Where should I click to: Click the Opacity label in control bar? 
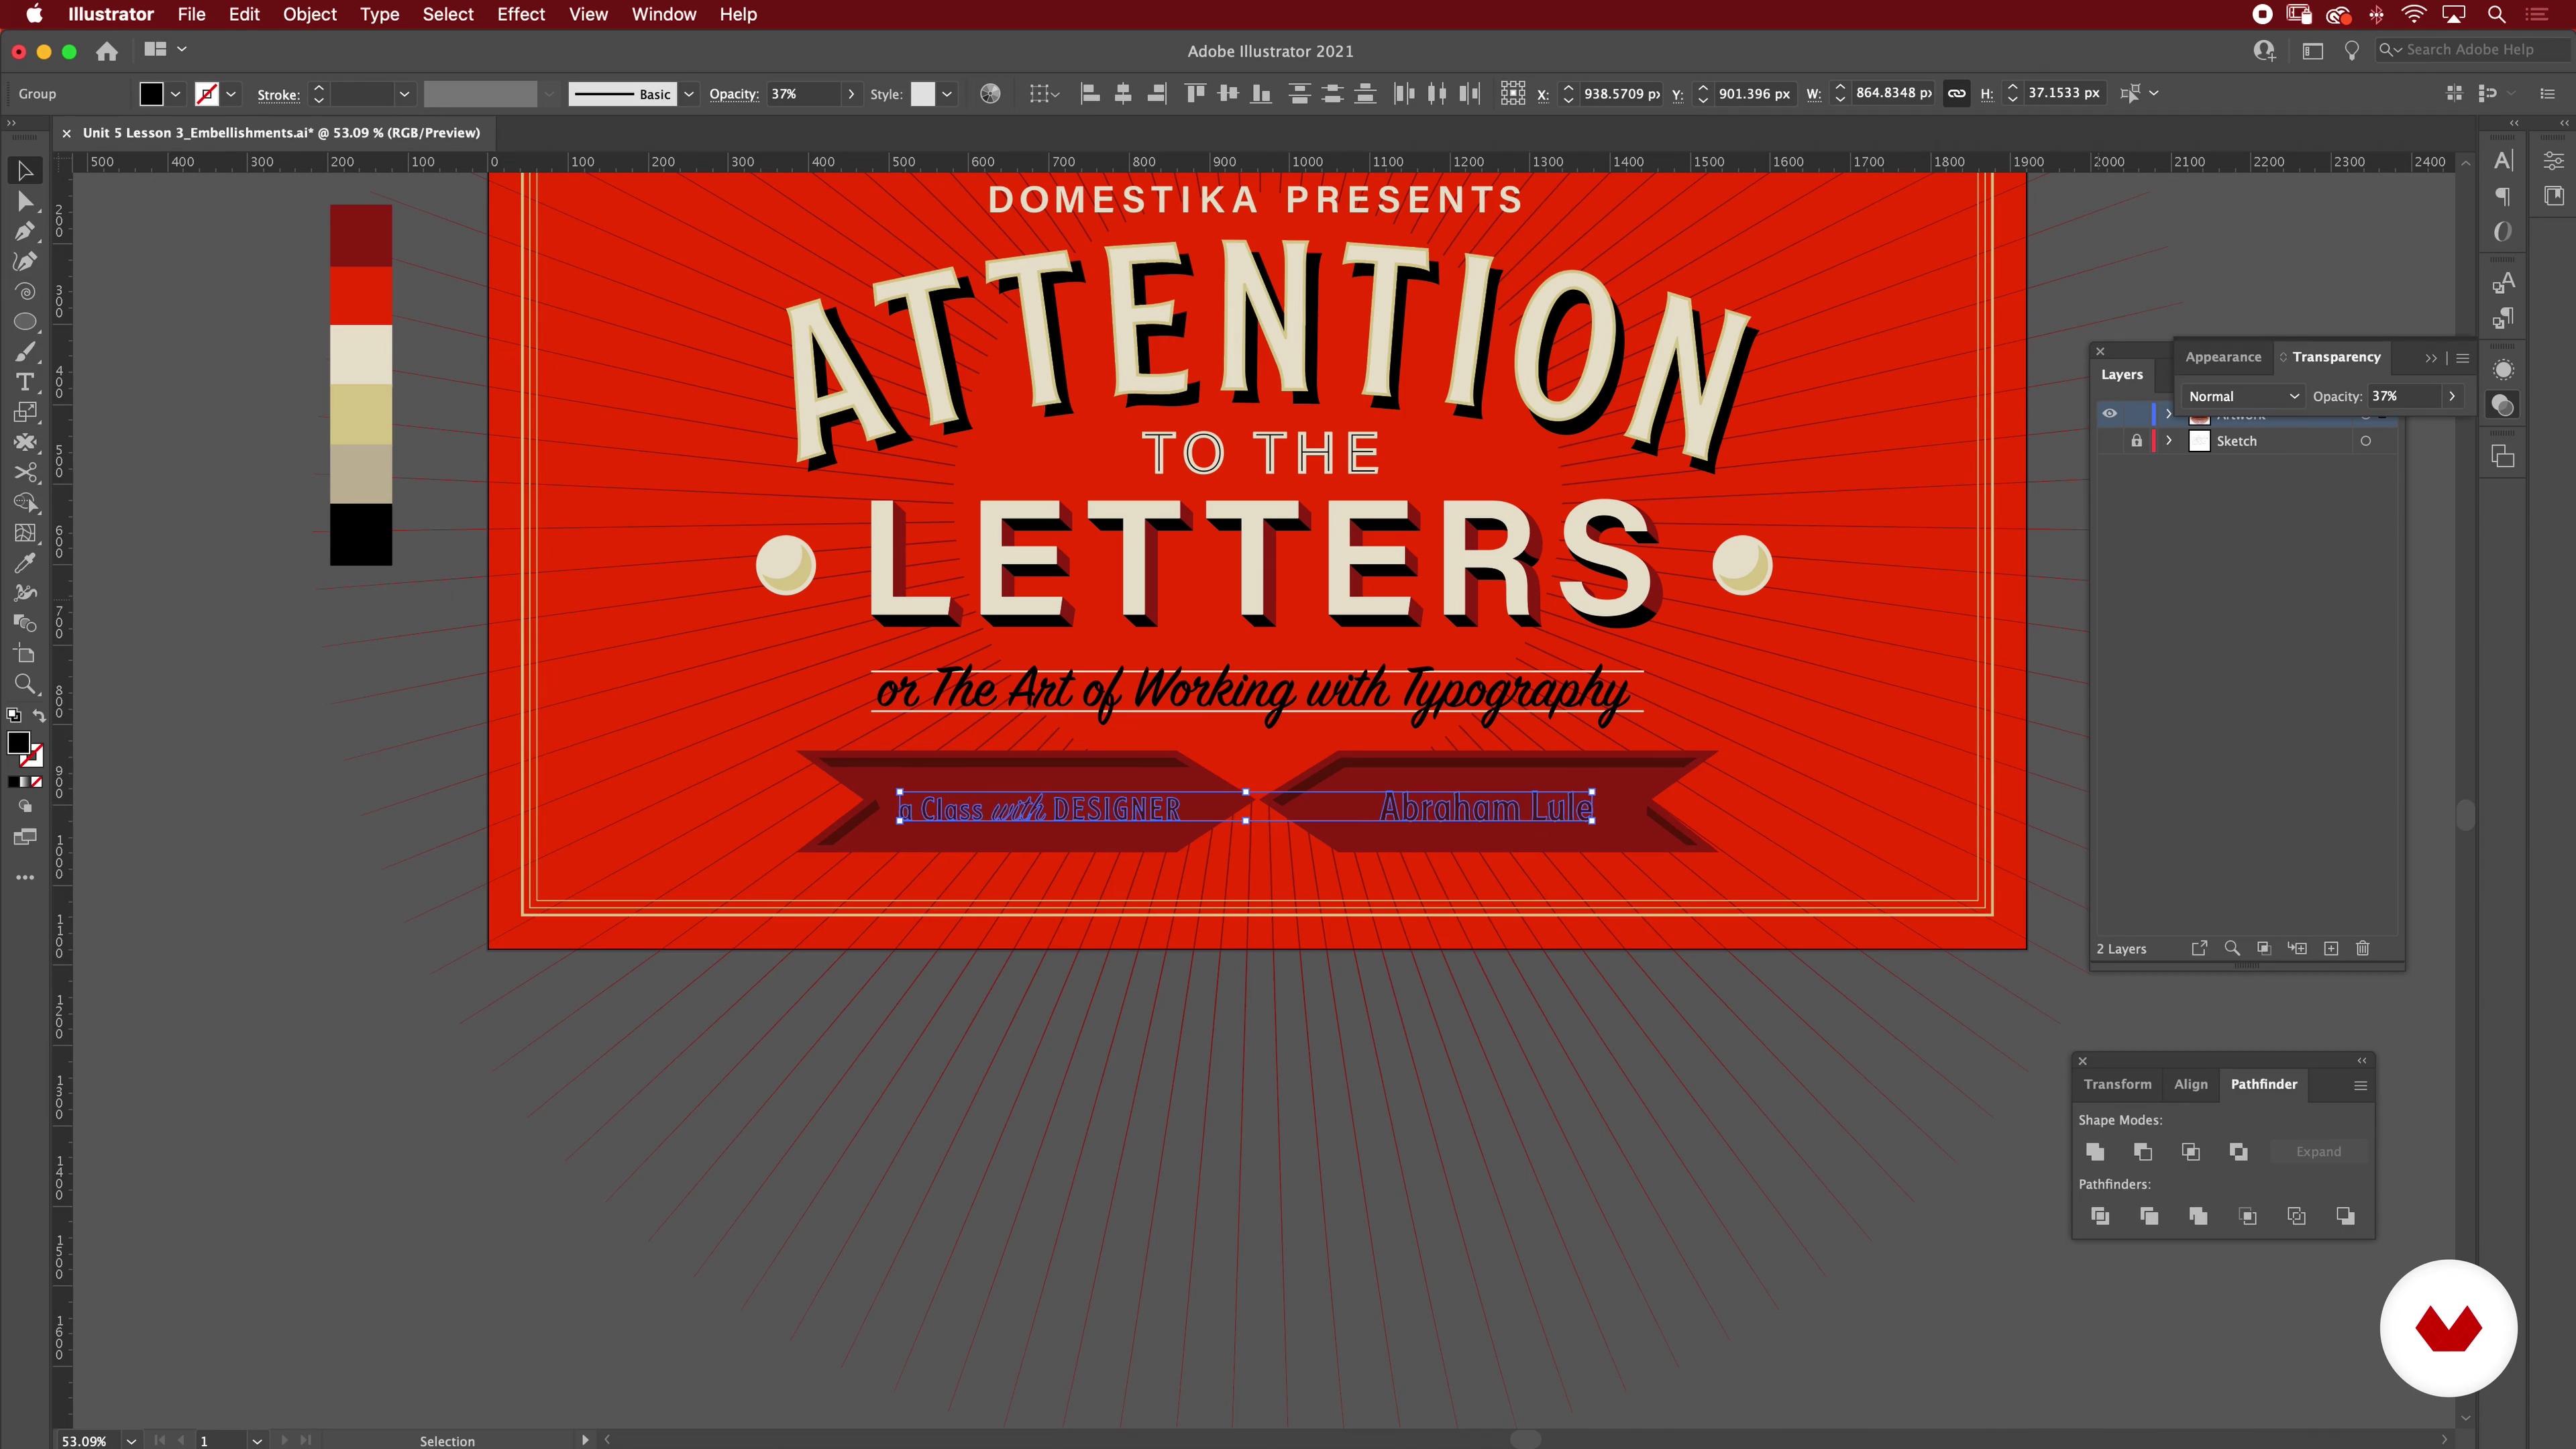coord(734,94)
